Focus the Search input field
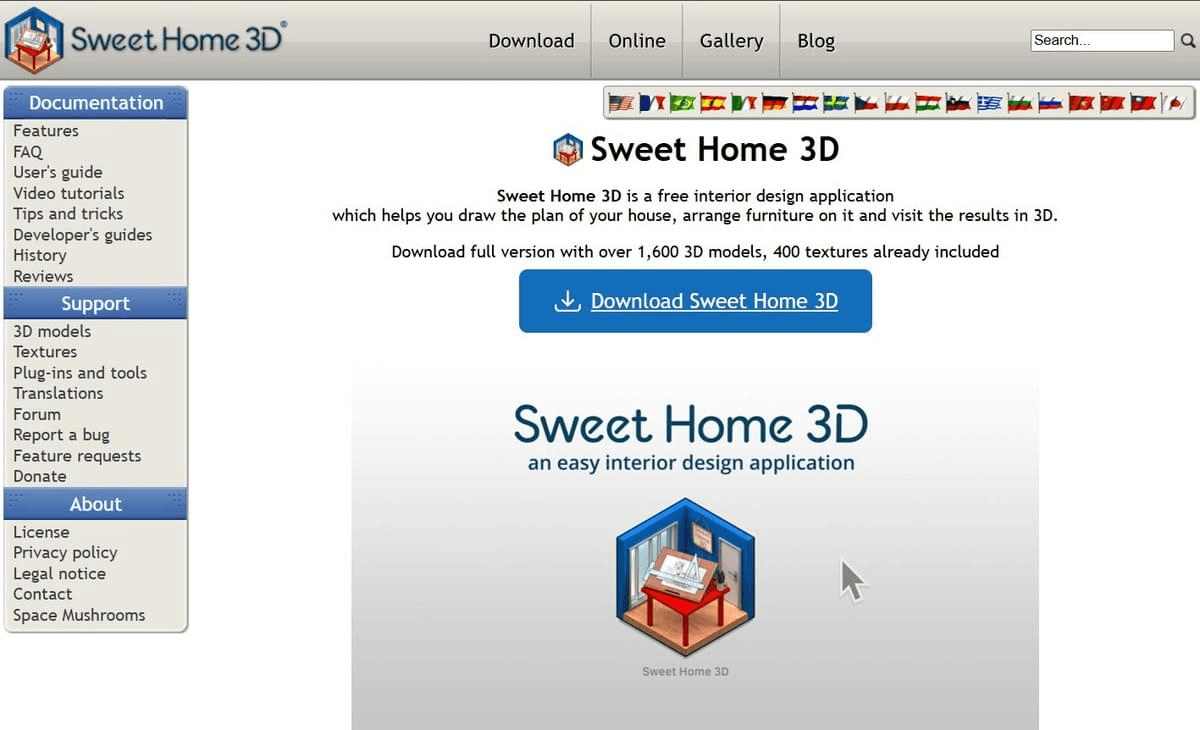The image size is (1200, 730). click(x=1102, y=40)
